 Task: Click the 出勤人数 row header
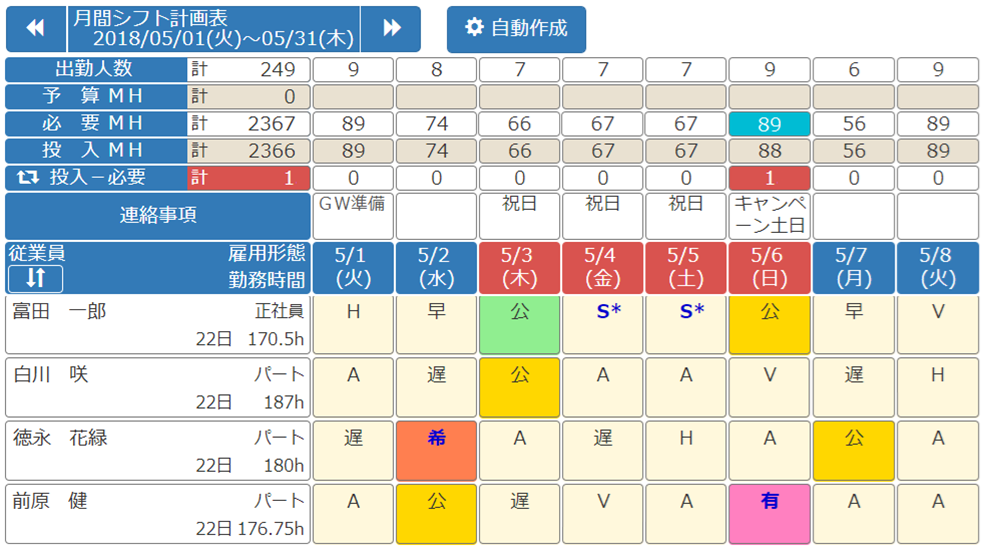point(96,69)
